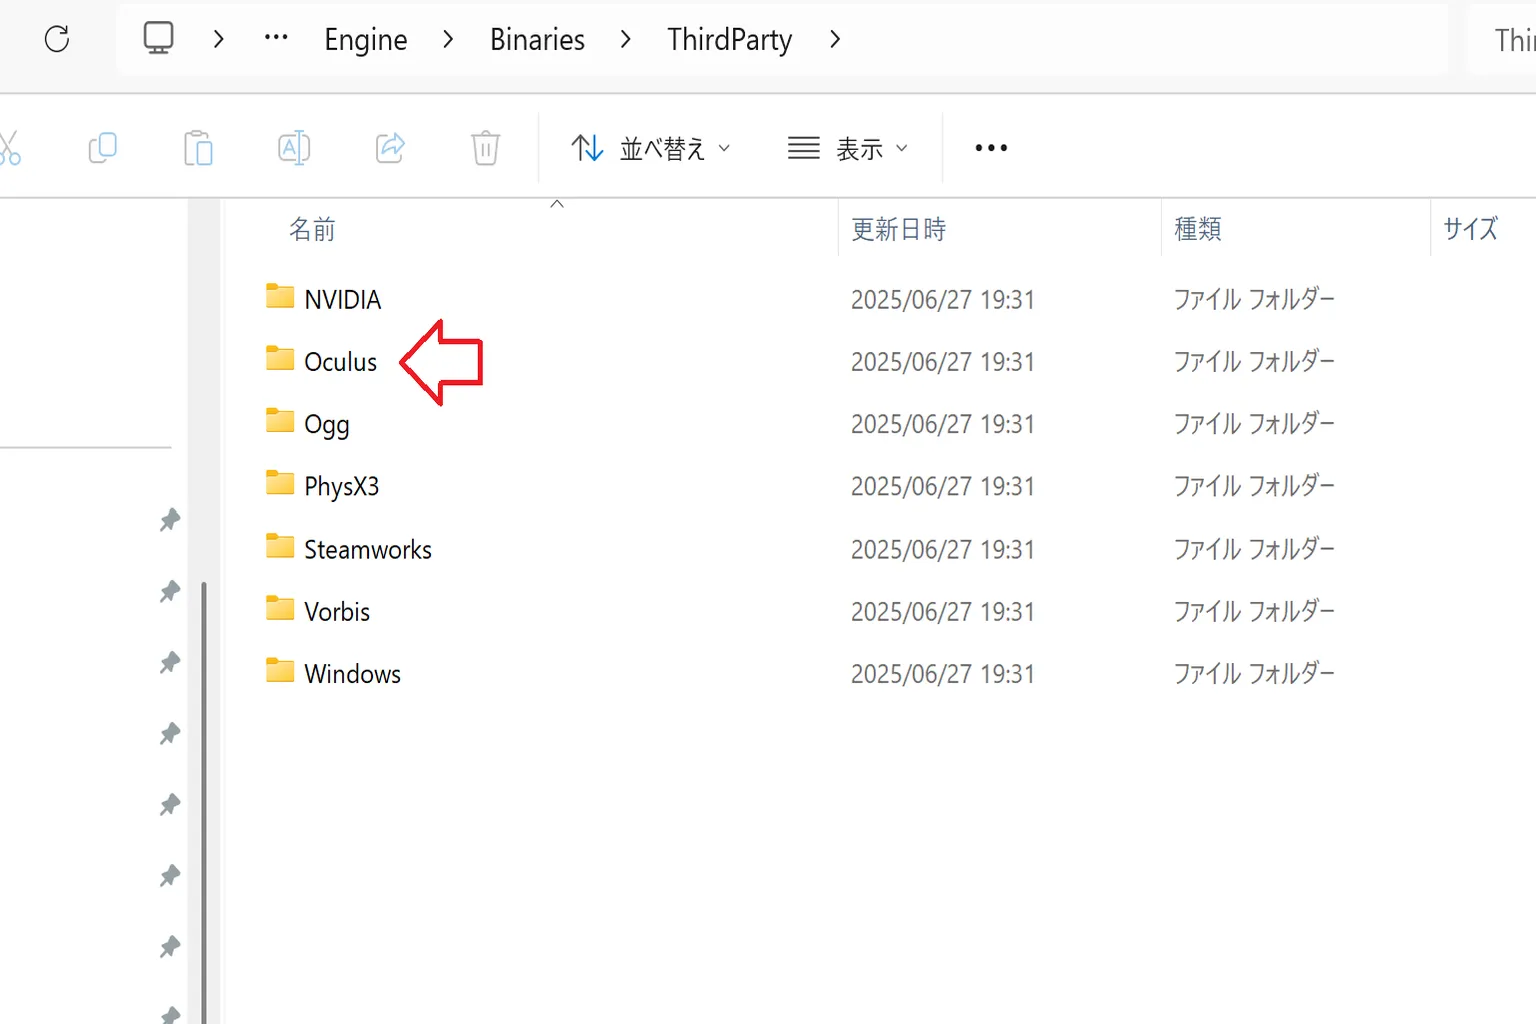Click the Share icon in toolbar
Viewport: 1536px width, 1024px height.
390,148
